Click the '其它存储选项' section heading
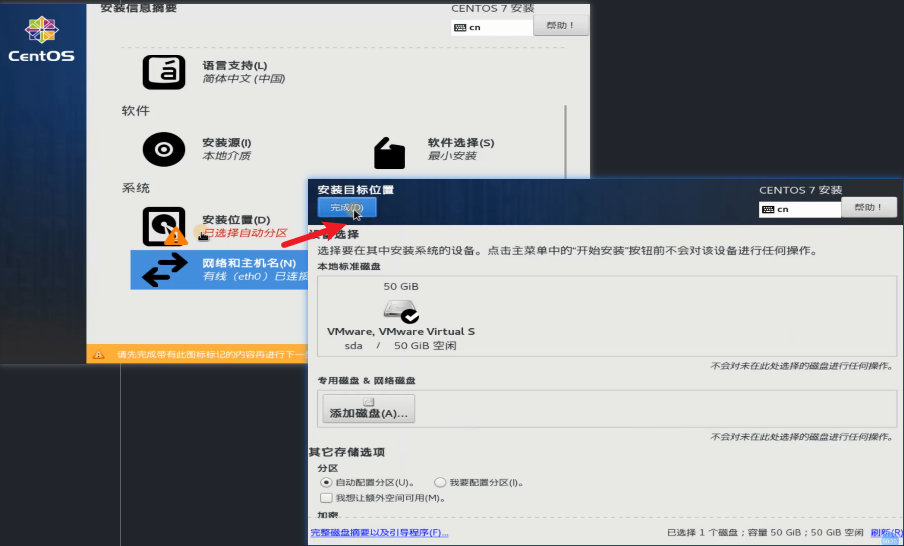This screenshot has width=904, height=546. click(x=347, y=452)
